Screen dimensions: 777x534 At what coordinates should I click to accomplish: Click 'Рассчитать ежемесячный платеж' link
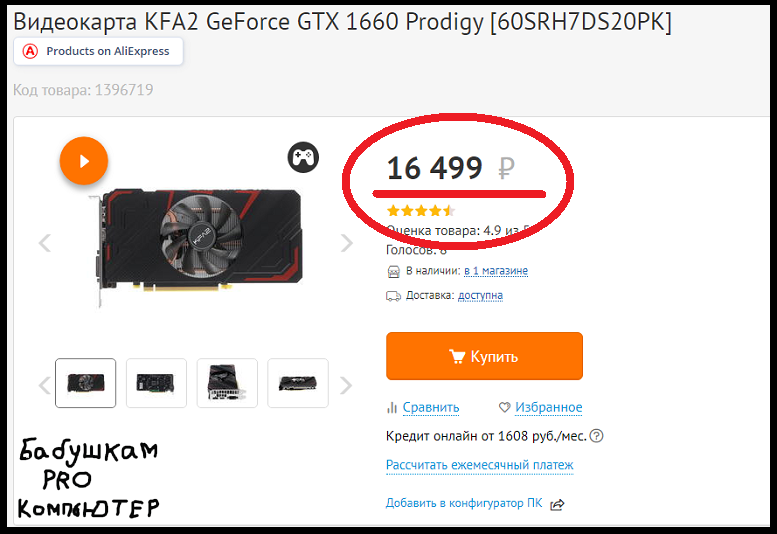(x=479, y=465)
